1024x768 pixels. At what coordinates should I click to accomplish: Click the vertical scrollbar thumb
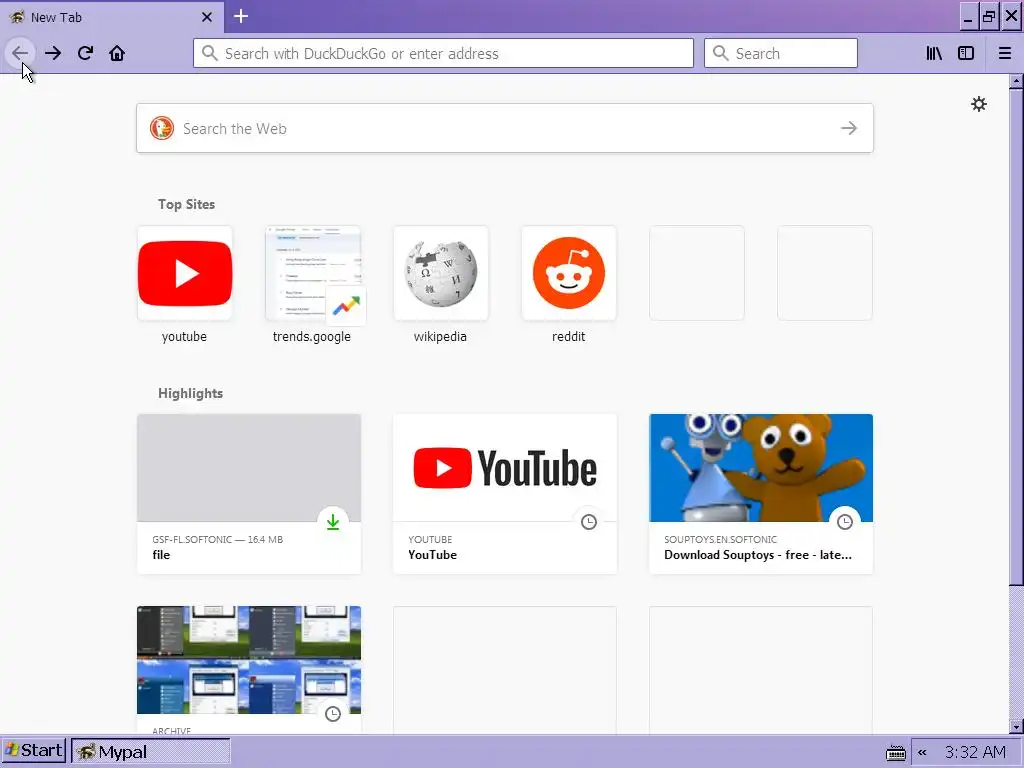[x=1016, y=337]
